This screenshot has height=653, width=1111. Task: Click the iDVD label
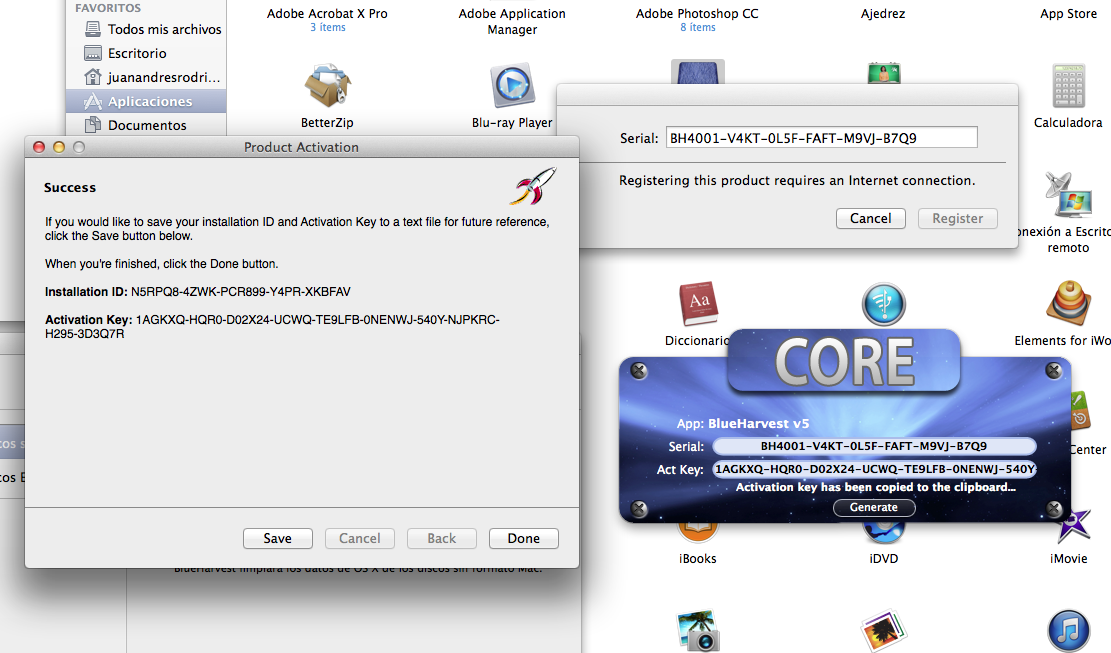click(x=884, y=559)
